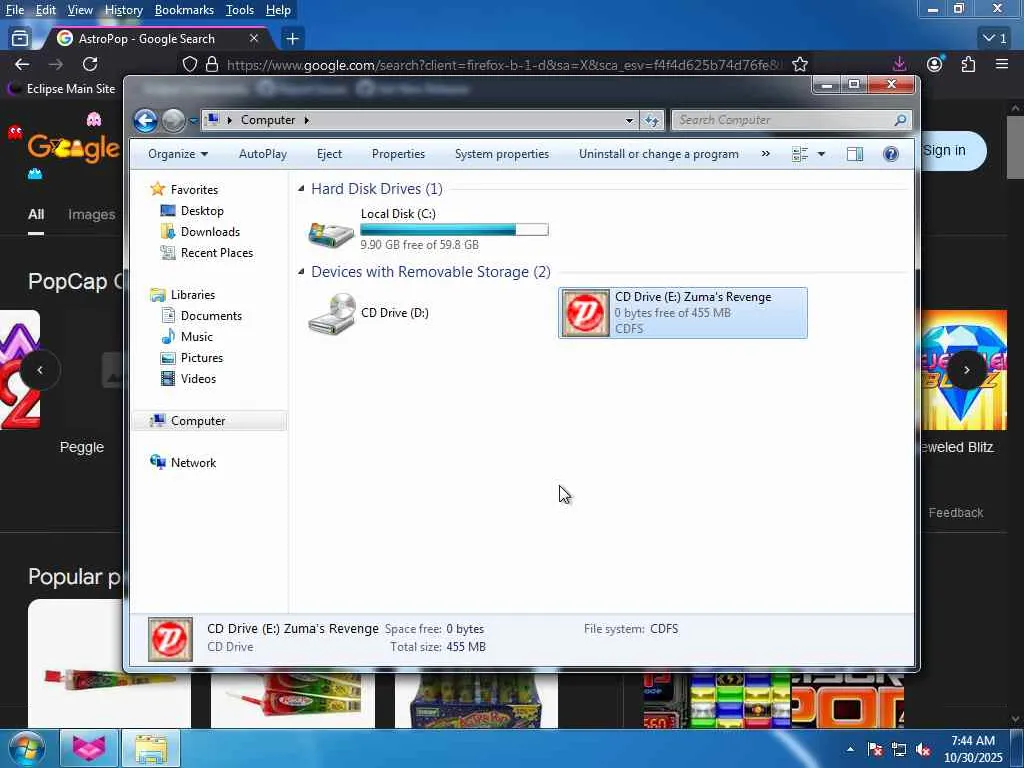
Task: Select Music library
Action: [196, 336]
